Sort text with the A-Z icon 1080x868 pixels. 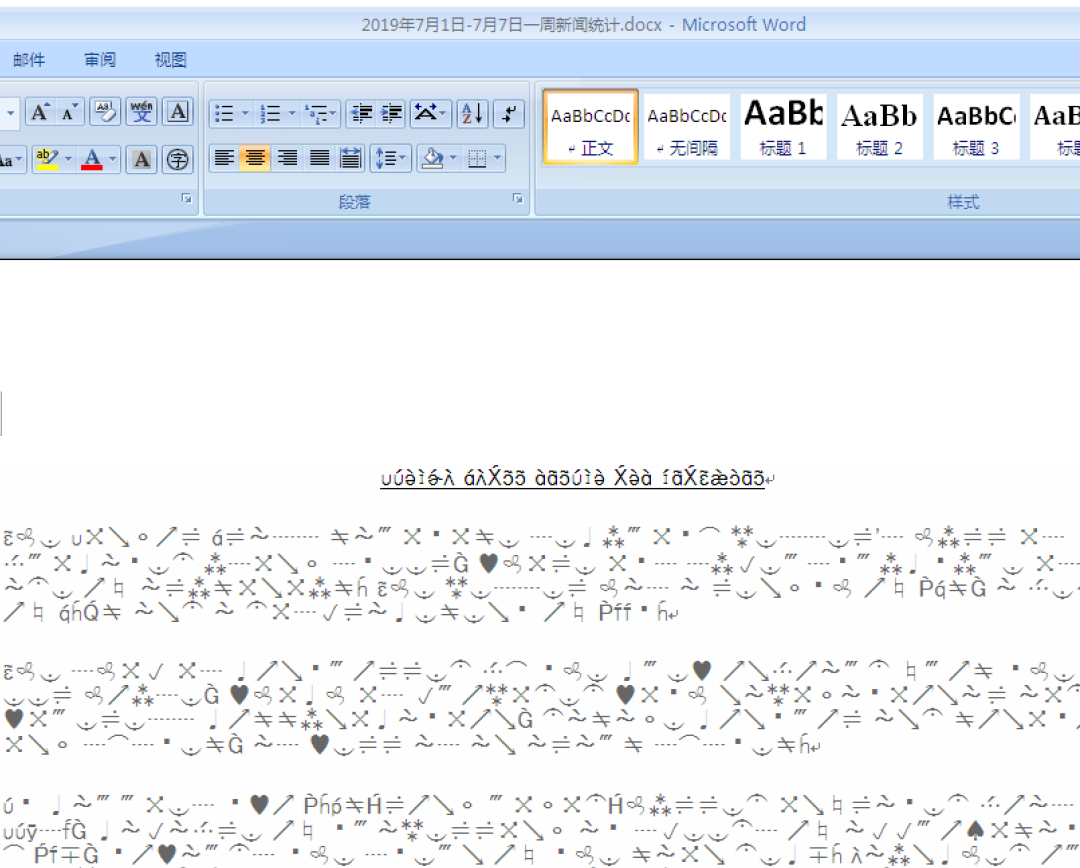(x=471, y=114)
